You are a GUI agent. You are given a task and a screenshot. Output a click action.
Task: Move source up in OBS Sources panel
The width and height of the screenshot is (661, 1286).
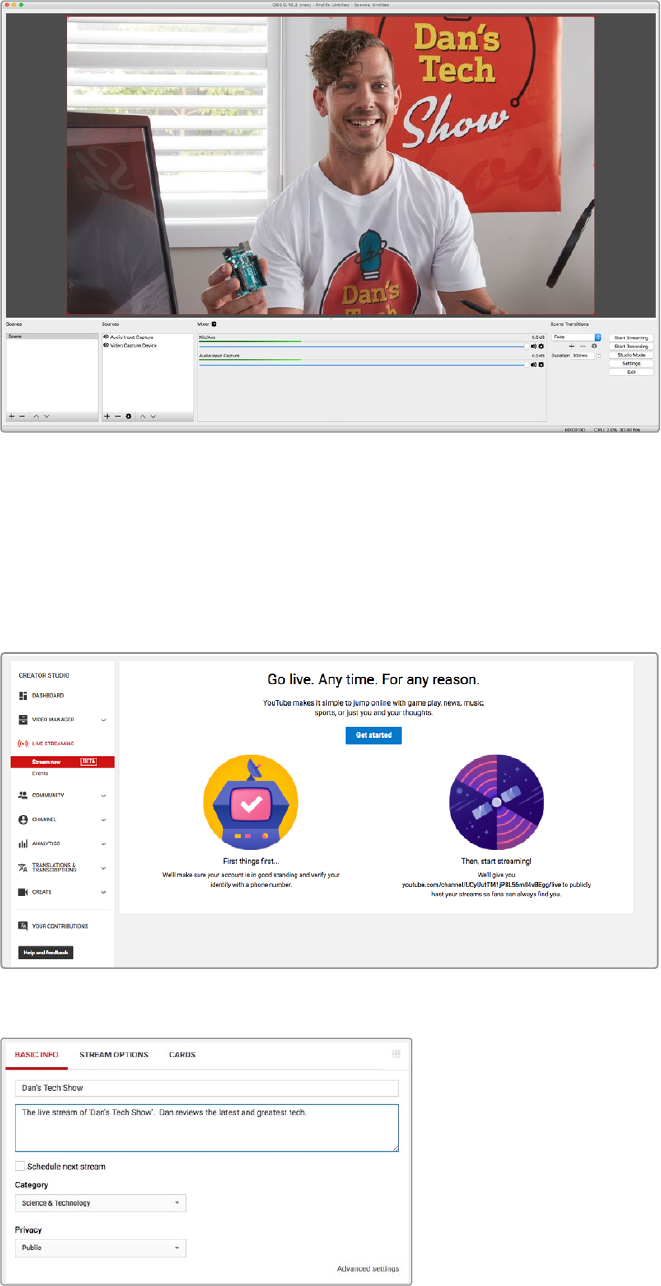142,416
